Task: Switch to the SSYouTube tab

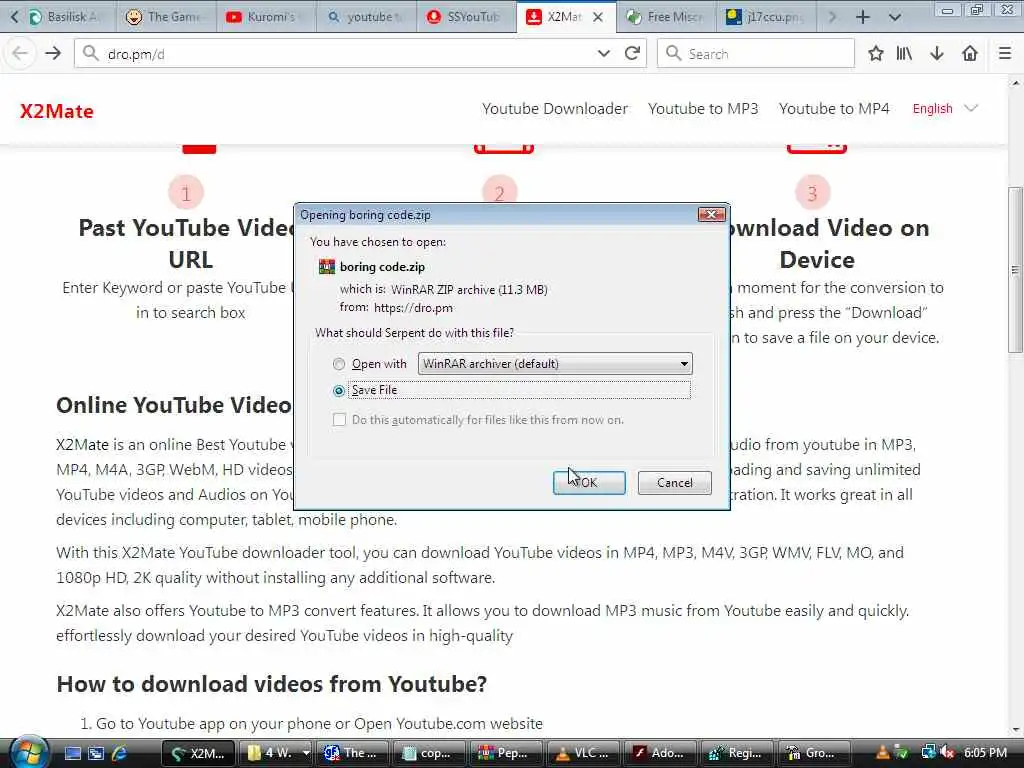Action: click(465, 17)
